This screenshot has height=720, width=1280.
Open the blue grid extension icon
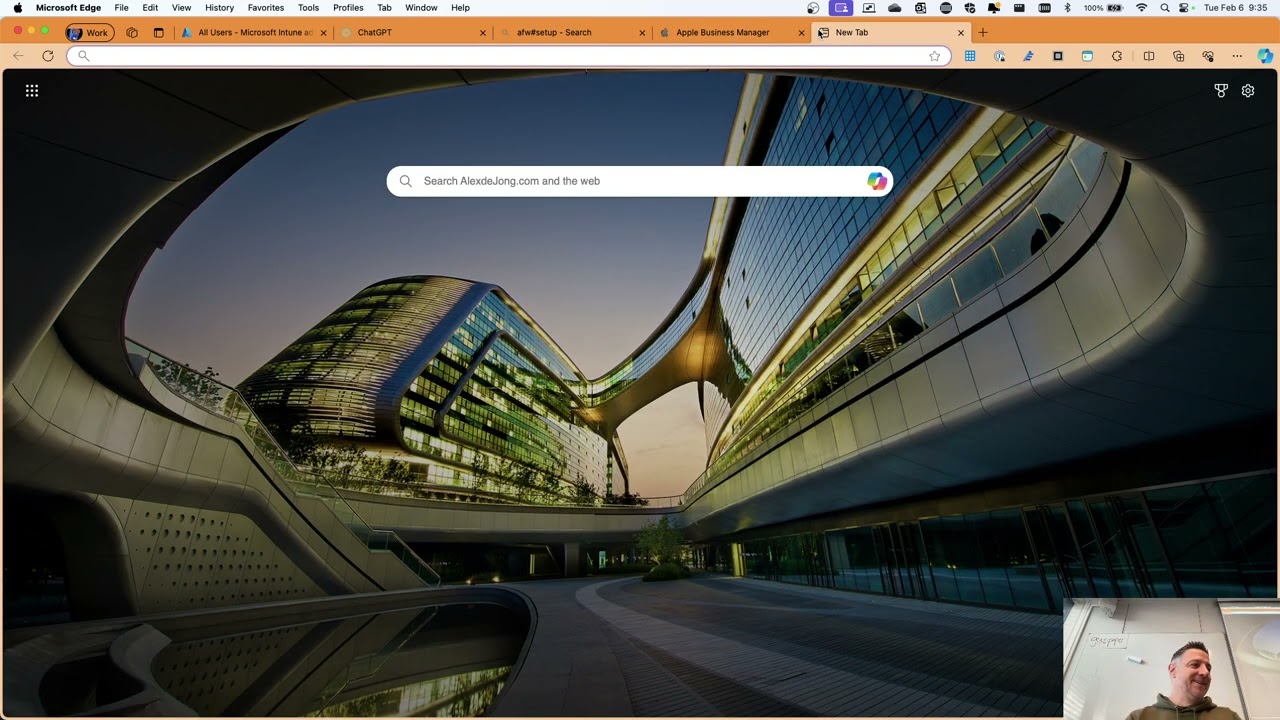[x=970, y=56]
